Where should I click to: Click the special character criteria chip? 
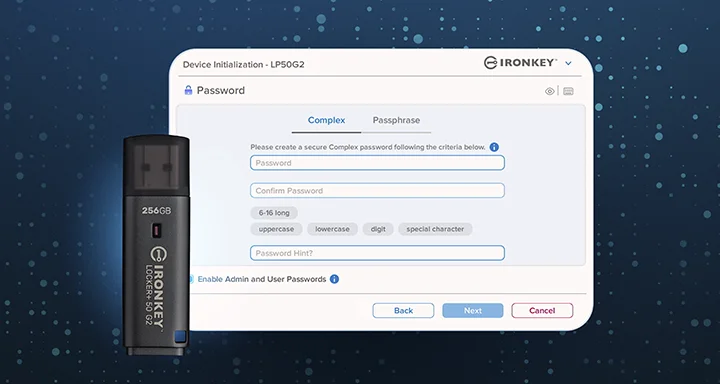[435, 229]
